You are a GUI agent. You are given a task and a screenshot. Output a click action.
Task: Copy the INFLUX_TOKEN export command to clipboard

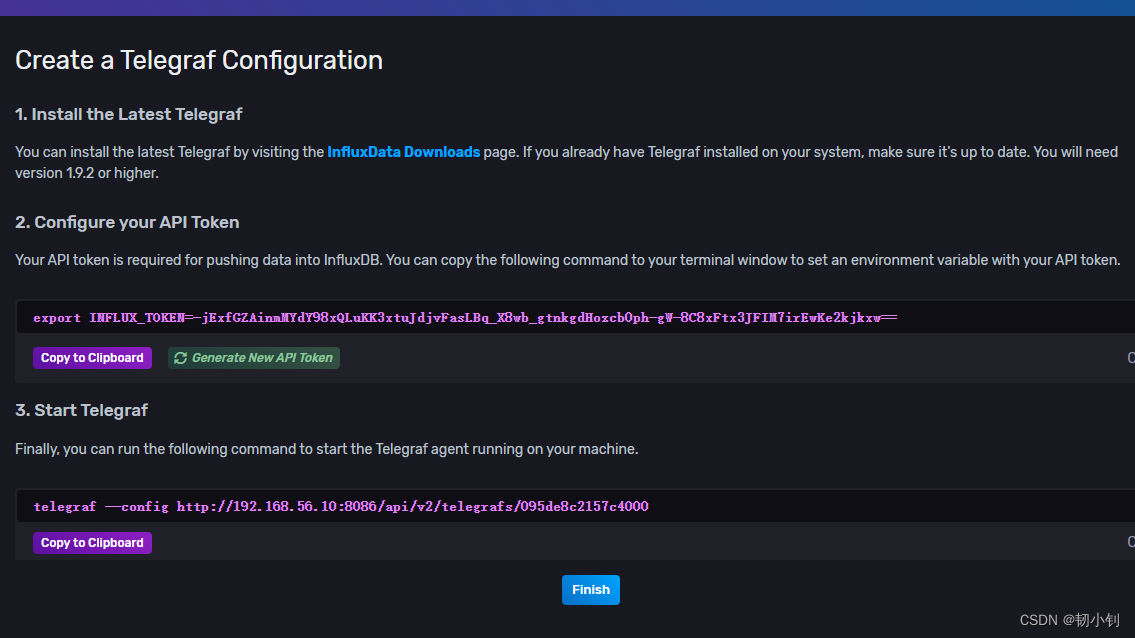click(x=92, y=358)
